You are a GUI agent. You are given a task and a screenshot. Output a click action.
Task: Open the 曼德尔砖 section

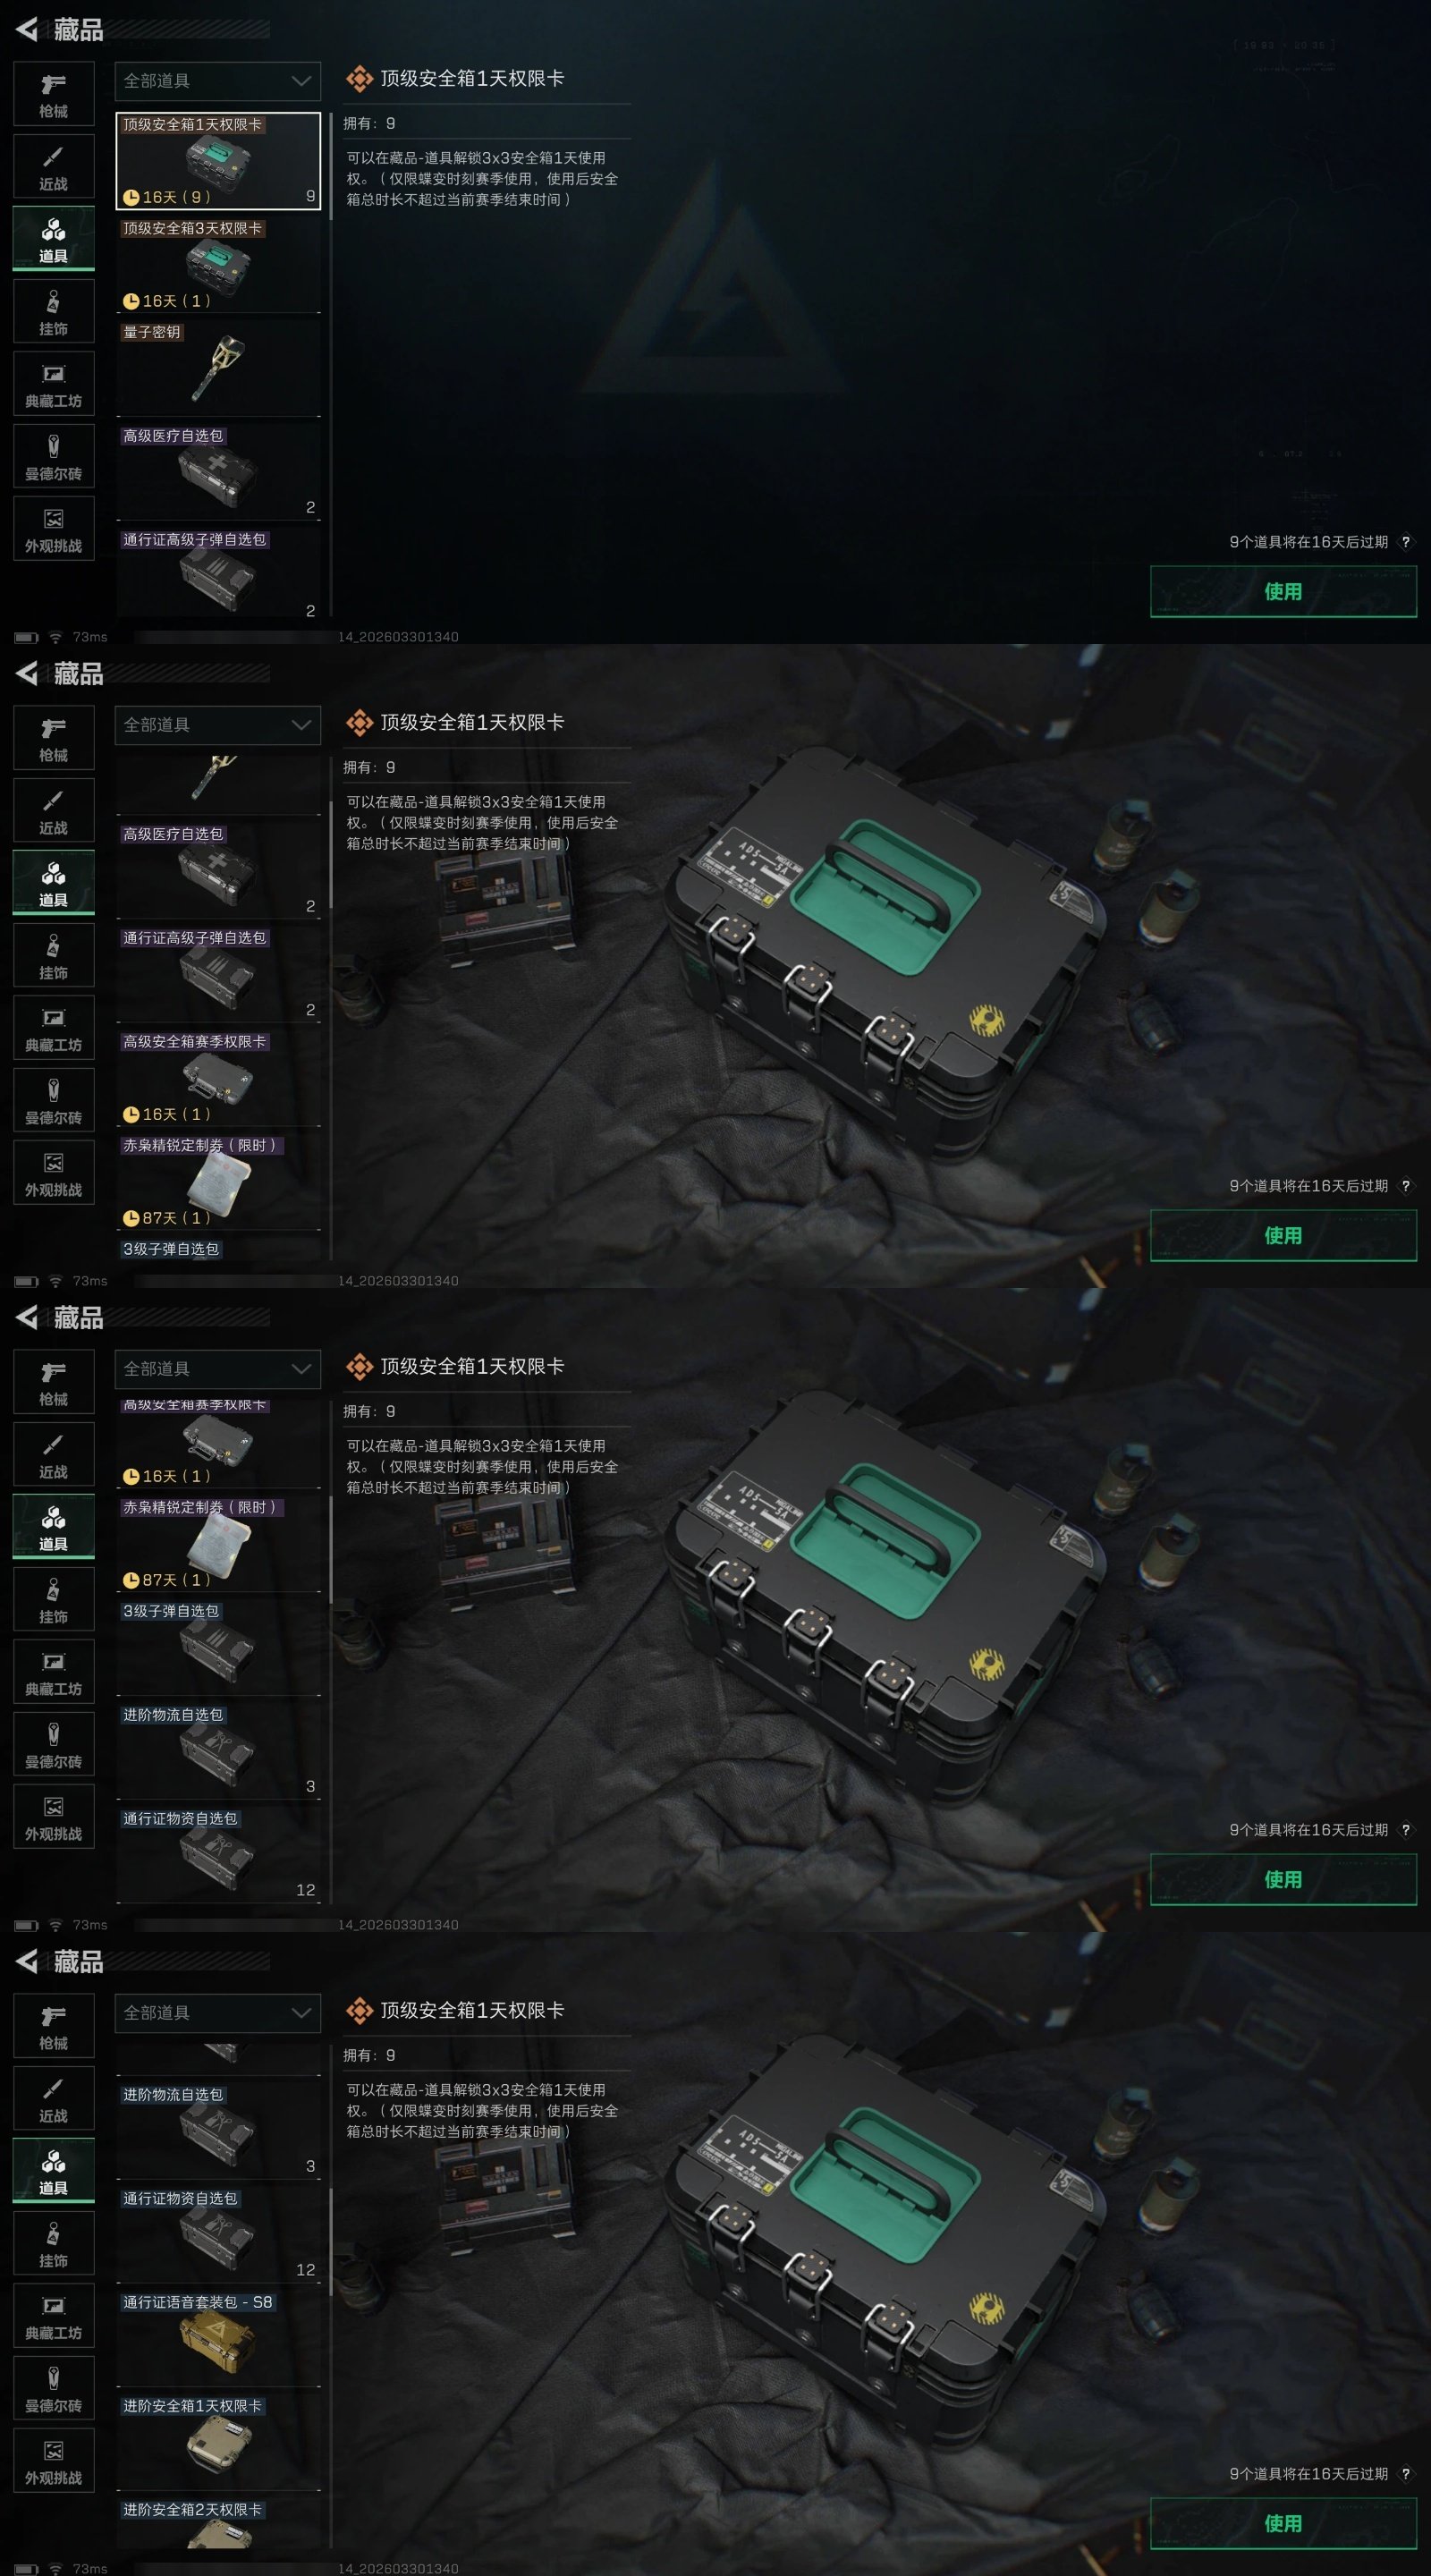[53, 457]
